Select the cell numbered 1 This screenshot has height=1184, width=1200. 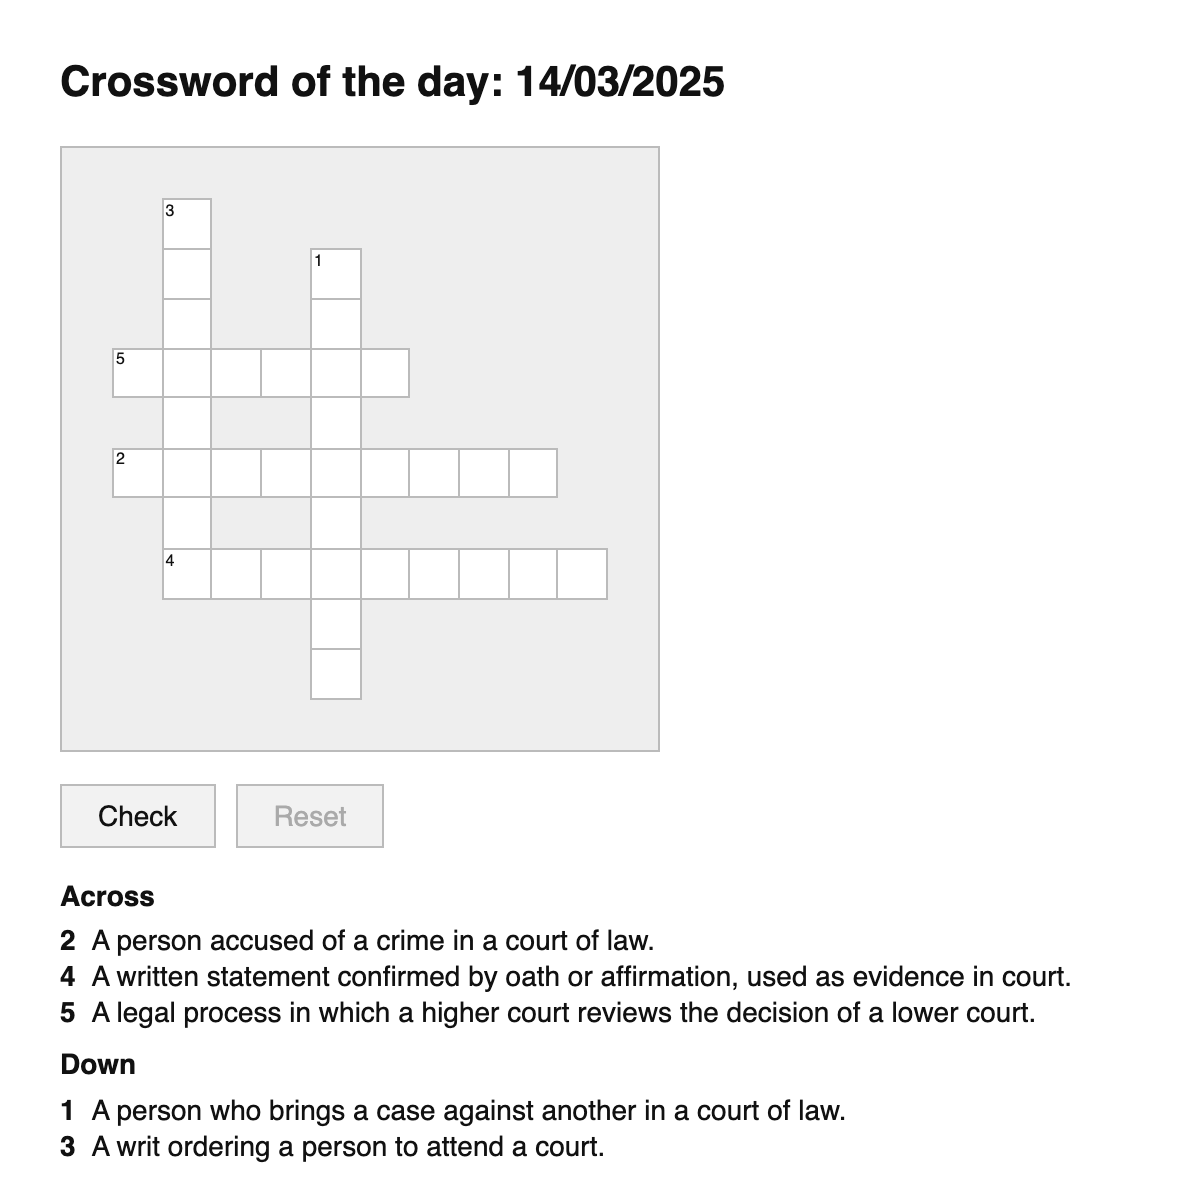(336, 273)
